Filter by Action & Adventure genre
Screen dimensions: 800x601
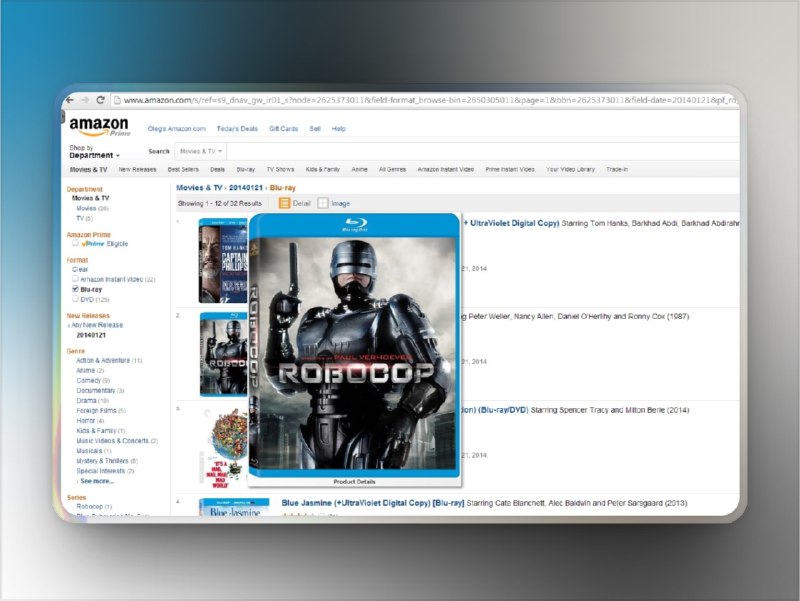tap(104, 360)
